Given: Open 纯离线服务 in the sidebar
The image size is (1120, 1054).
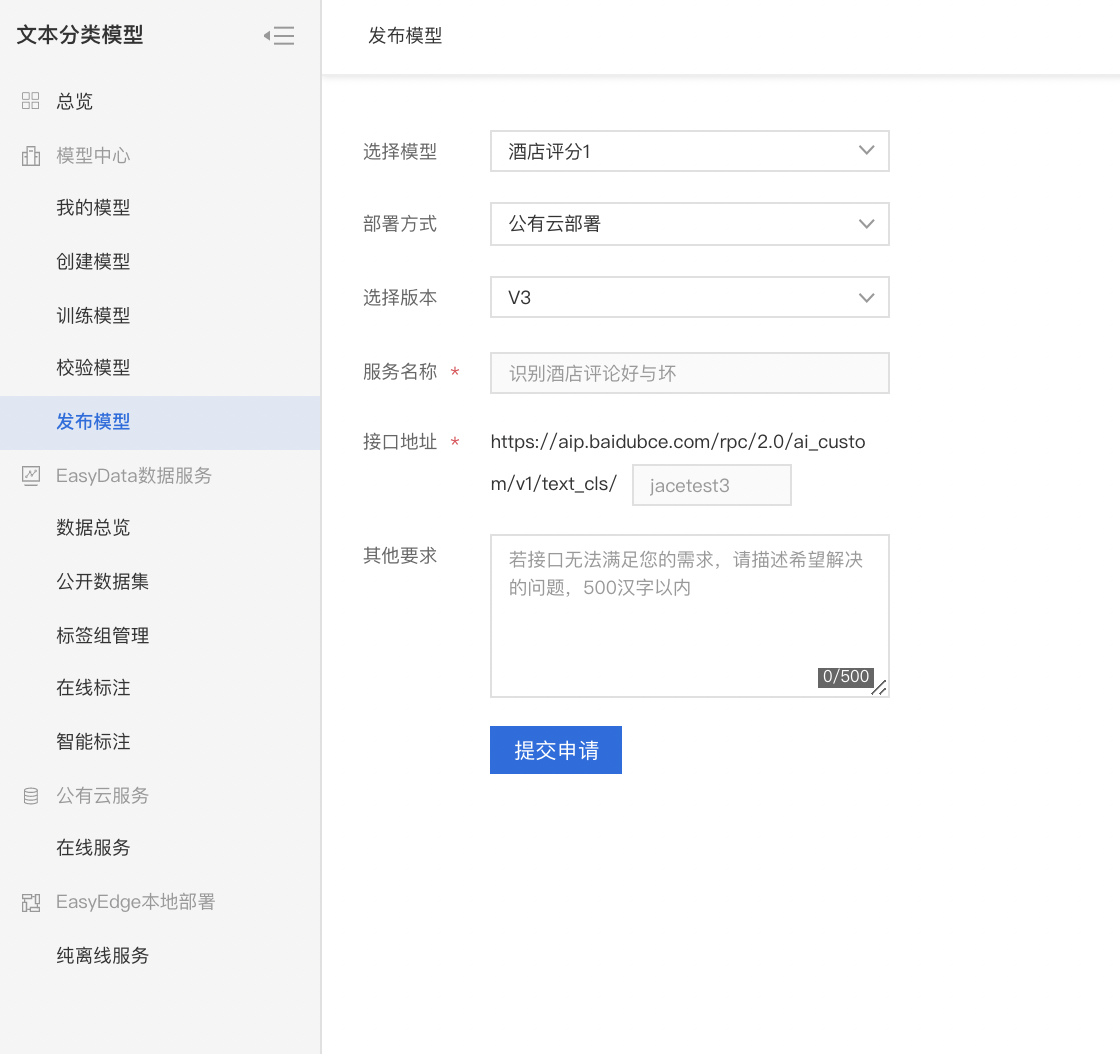Looking at the screenshot, I should click(x=102, y=956).
